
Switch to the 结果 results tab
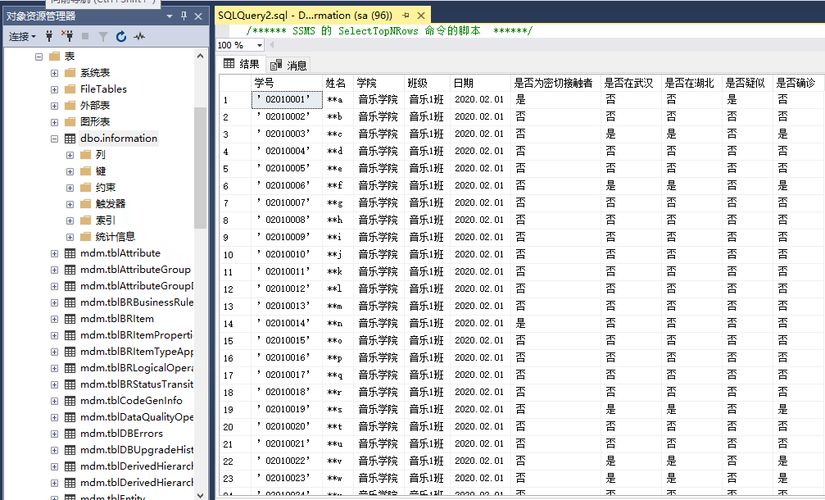(242, 64)
